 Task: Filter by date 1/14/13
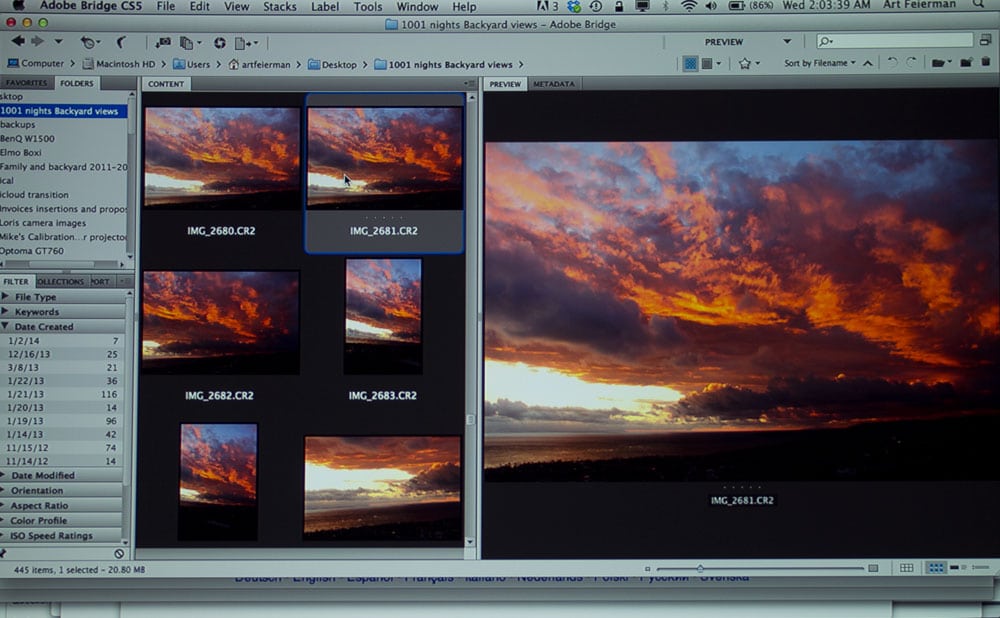(x=62, y=434)
